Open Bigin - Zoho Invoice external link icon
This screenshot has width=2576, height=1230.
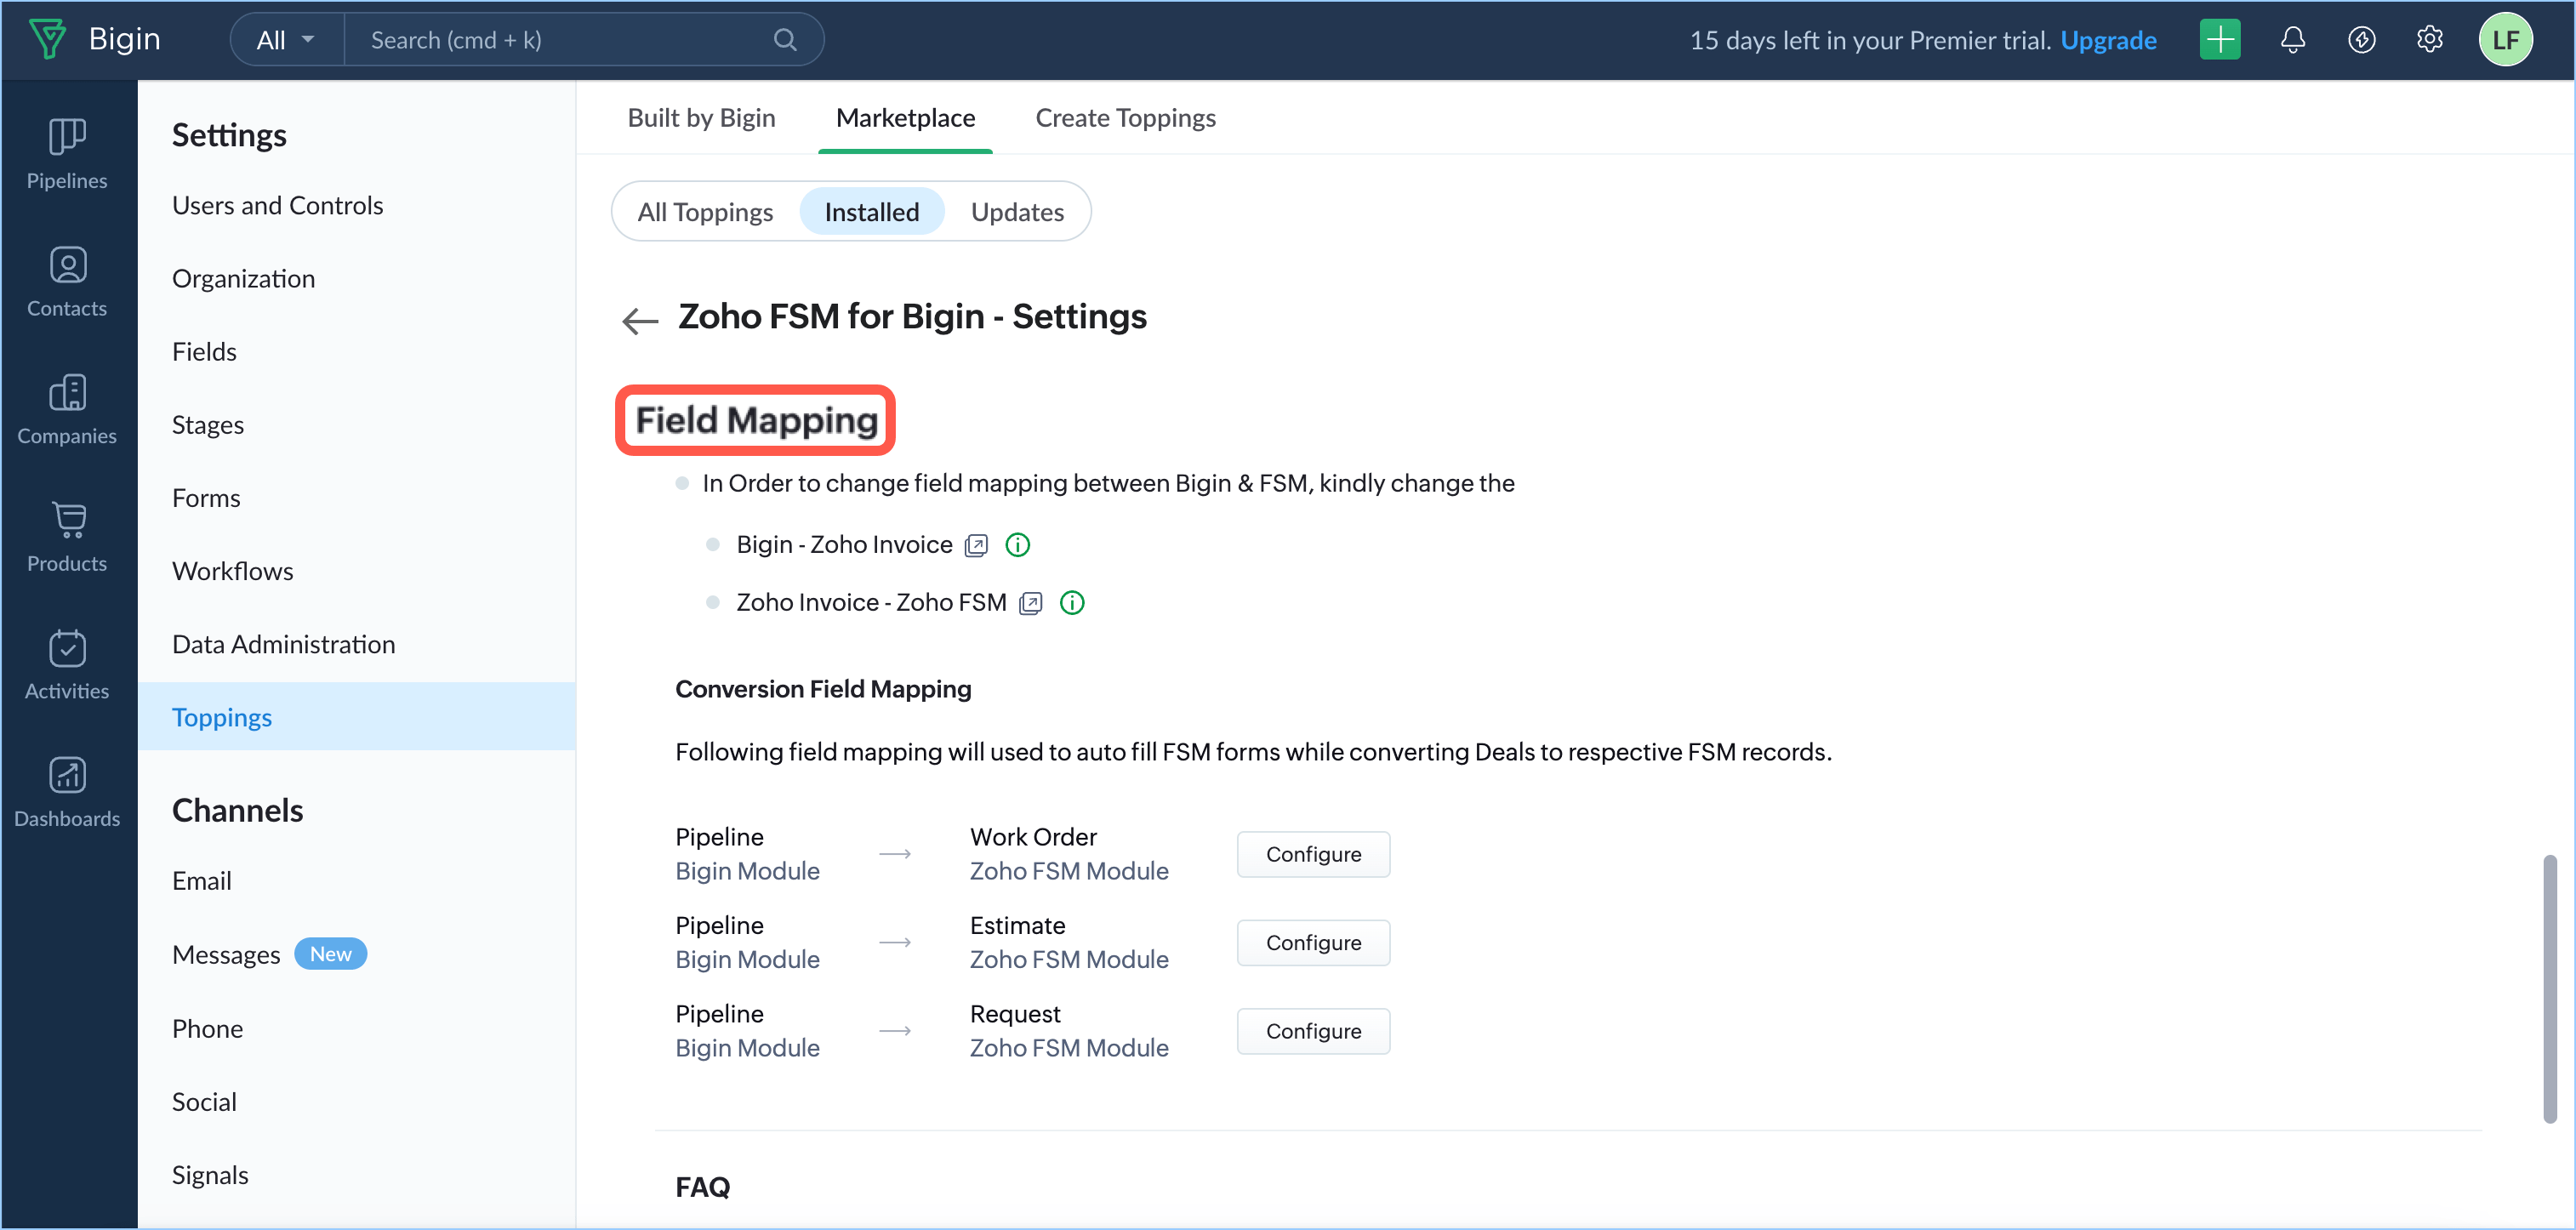(976, 545)
